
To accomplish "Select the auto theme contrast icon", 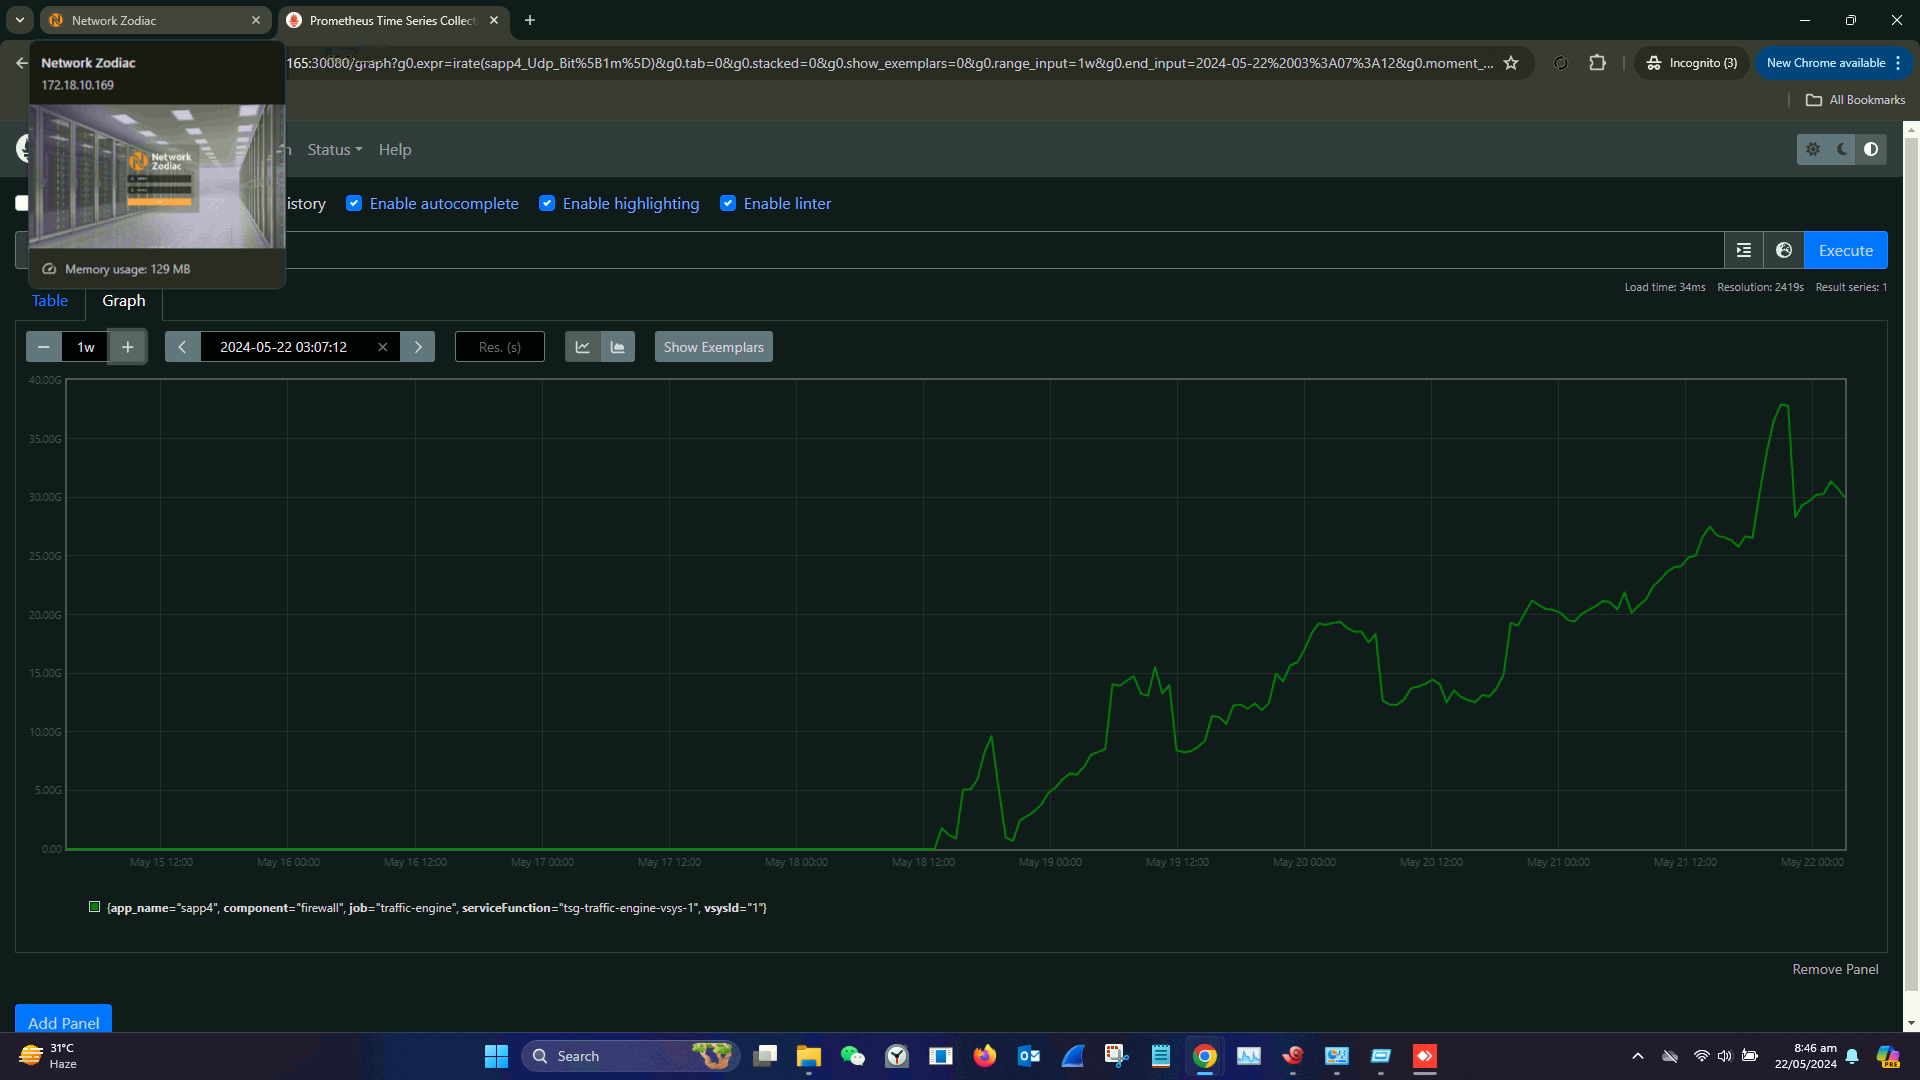I will [x=1871, y=149].
